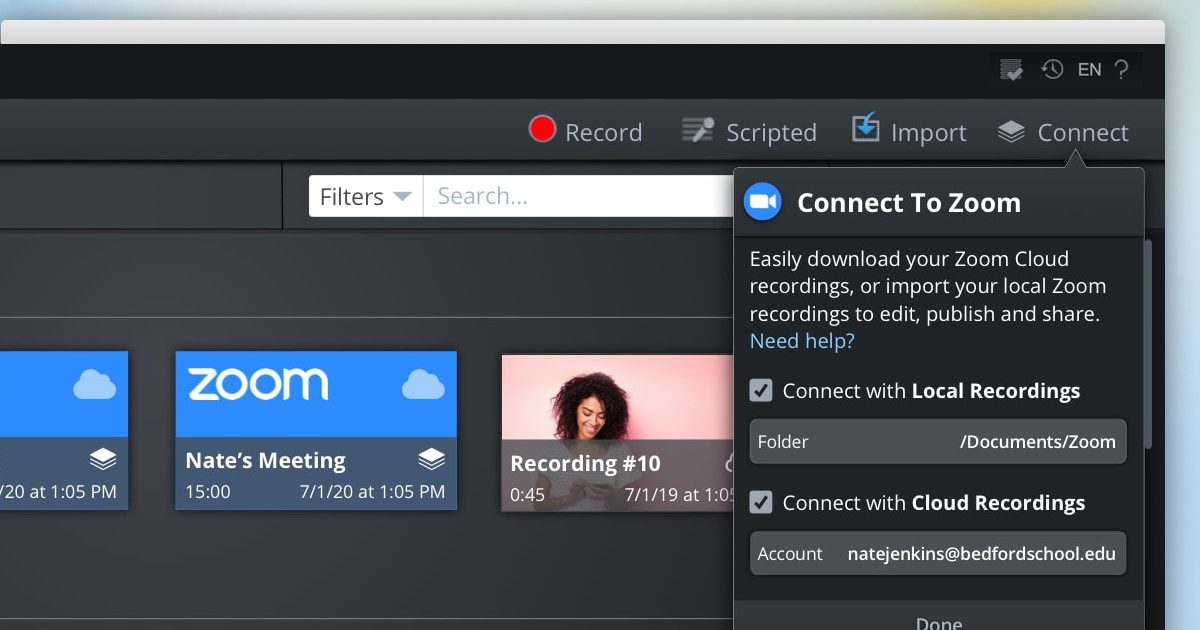The height and width of the screenshot is (630, 1200).
Task: Click the Folder path /Documents/Zoom field
Action: (938, 441)
